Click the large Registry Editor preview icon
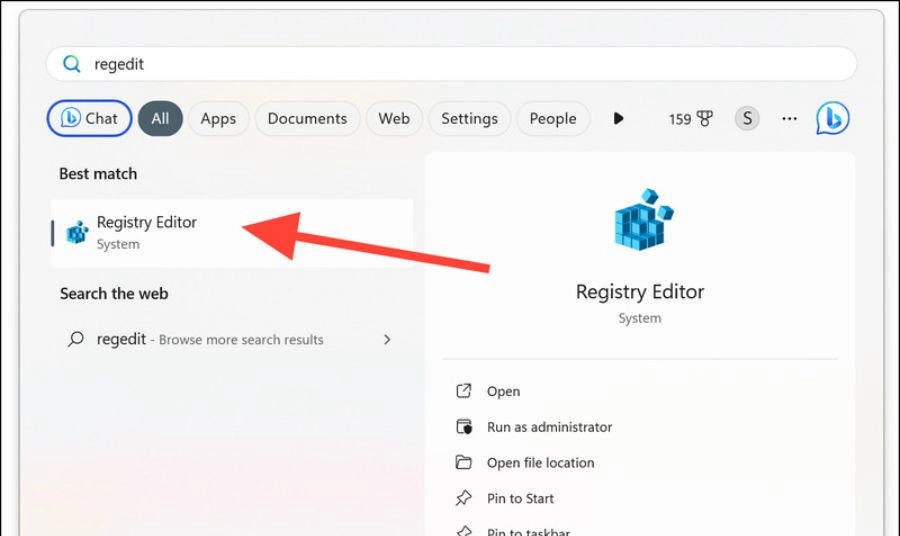The width and height of the screenshot is (900, 536). pos(643,219)
